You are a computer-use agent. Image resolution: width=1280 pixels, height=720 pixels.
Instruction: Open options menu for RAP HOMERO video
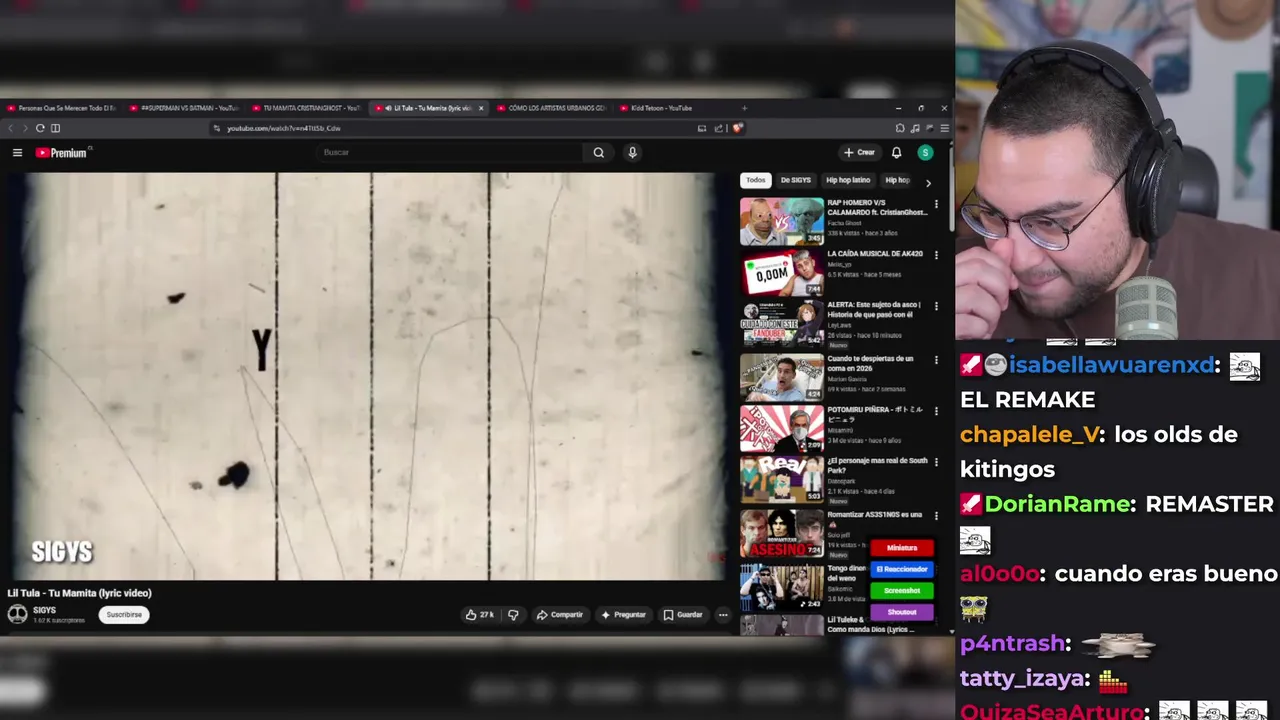click(x=936, y=204)
